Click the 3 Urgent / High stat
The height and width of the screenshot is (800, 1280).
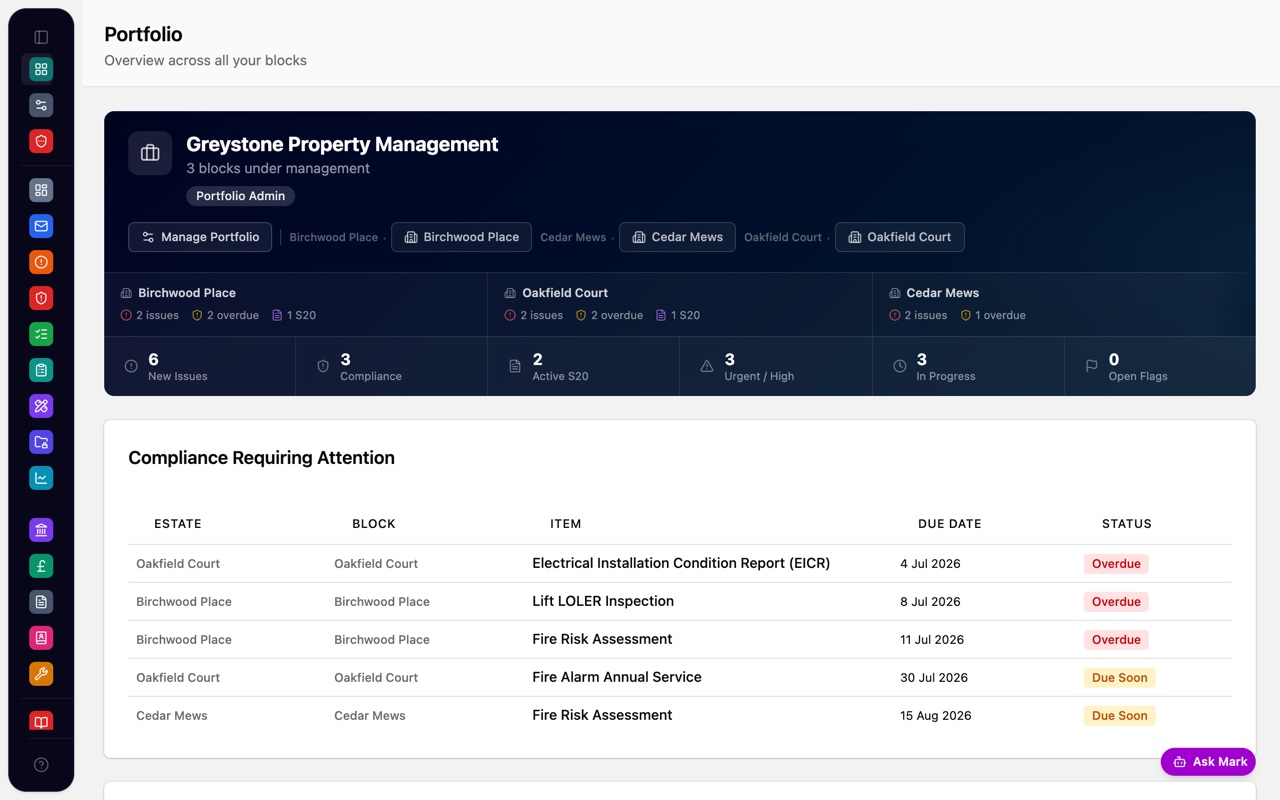[776, 366]
